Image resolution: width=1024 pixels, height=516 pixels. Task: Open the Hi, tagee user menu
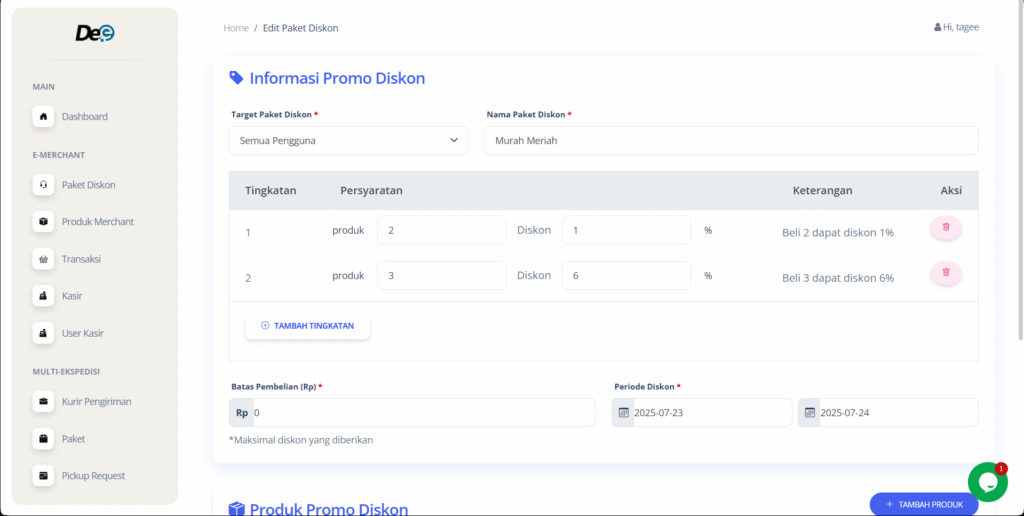(956, 27)
